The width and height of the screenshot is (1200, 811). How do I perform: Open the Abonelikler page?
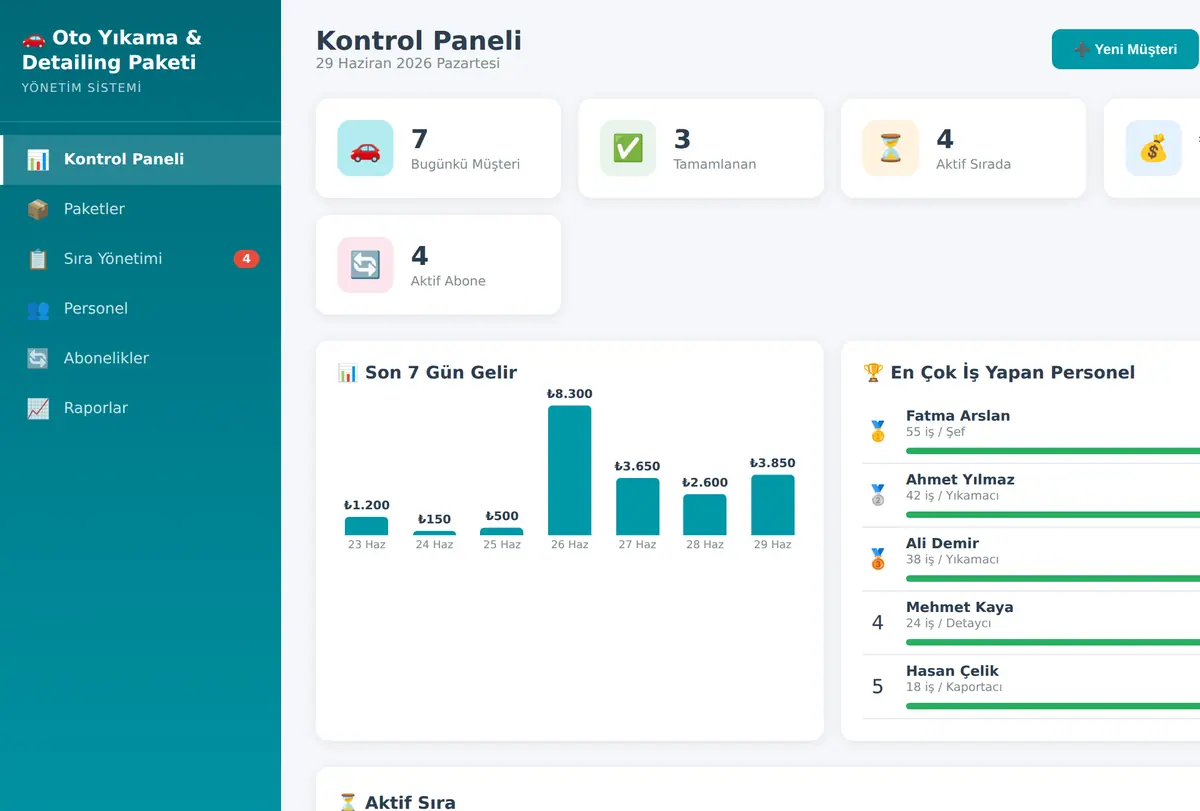click(140, 358)
